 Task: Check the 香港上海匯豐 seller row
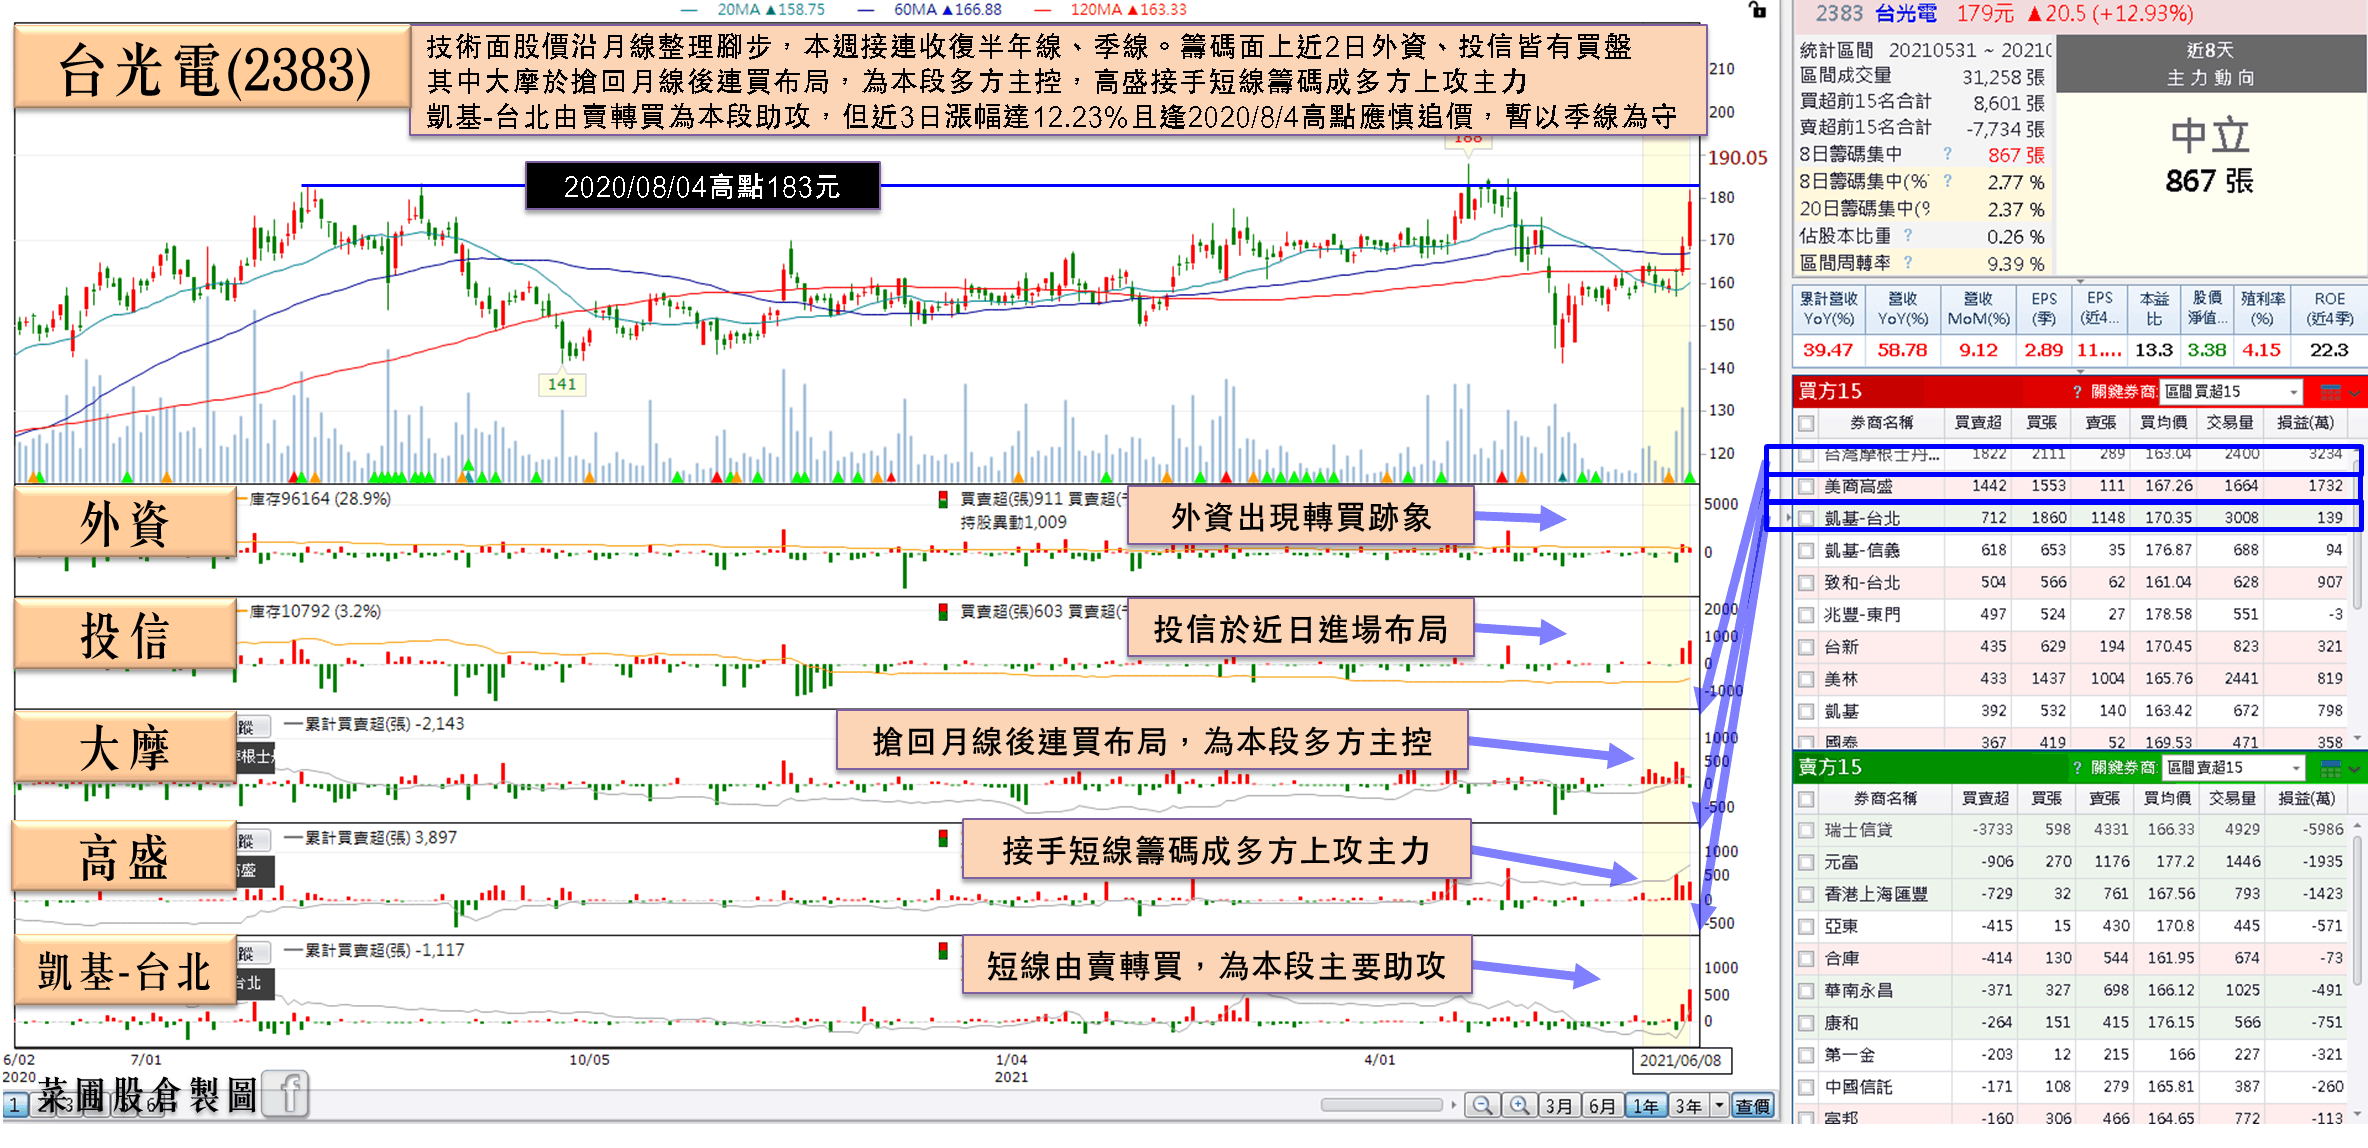point(1806,894)
